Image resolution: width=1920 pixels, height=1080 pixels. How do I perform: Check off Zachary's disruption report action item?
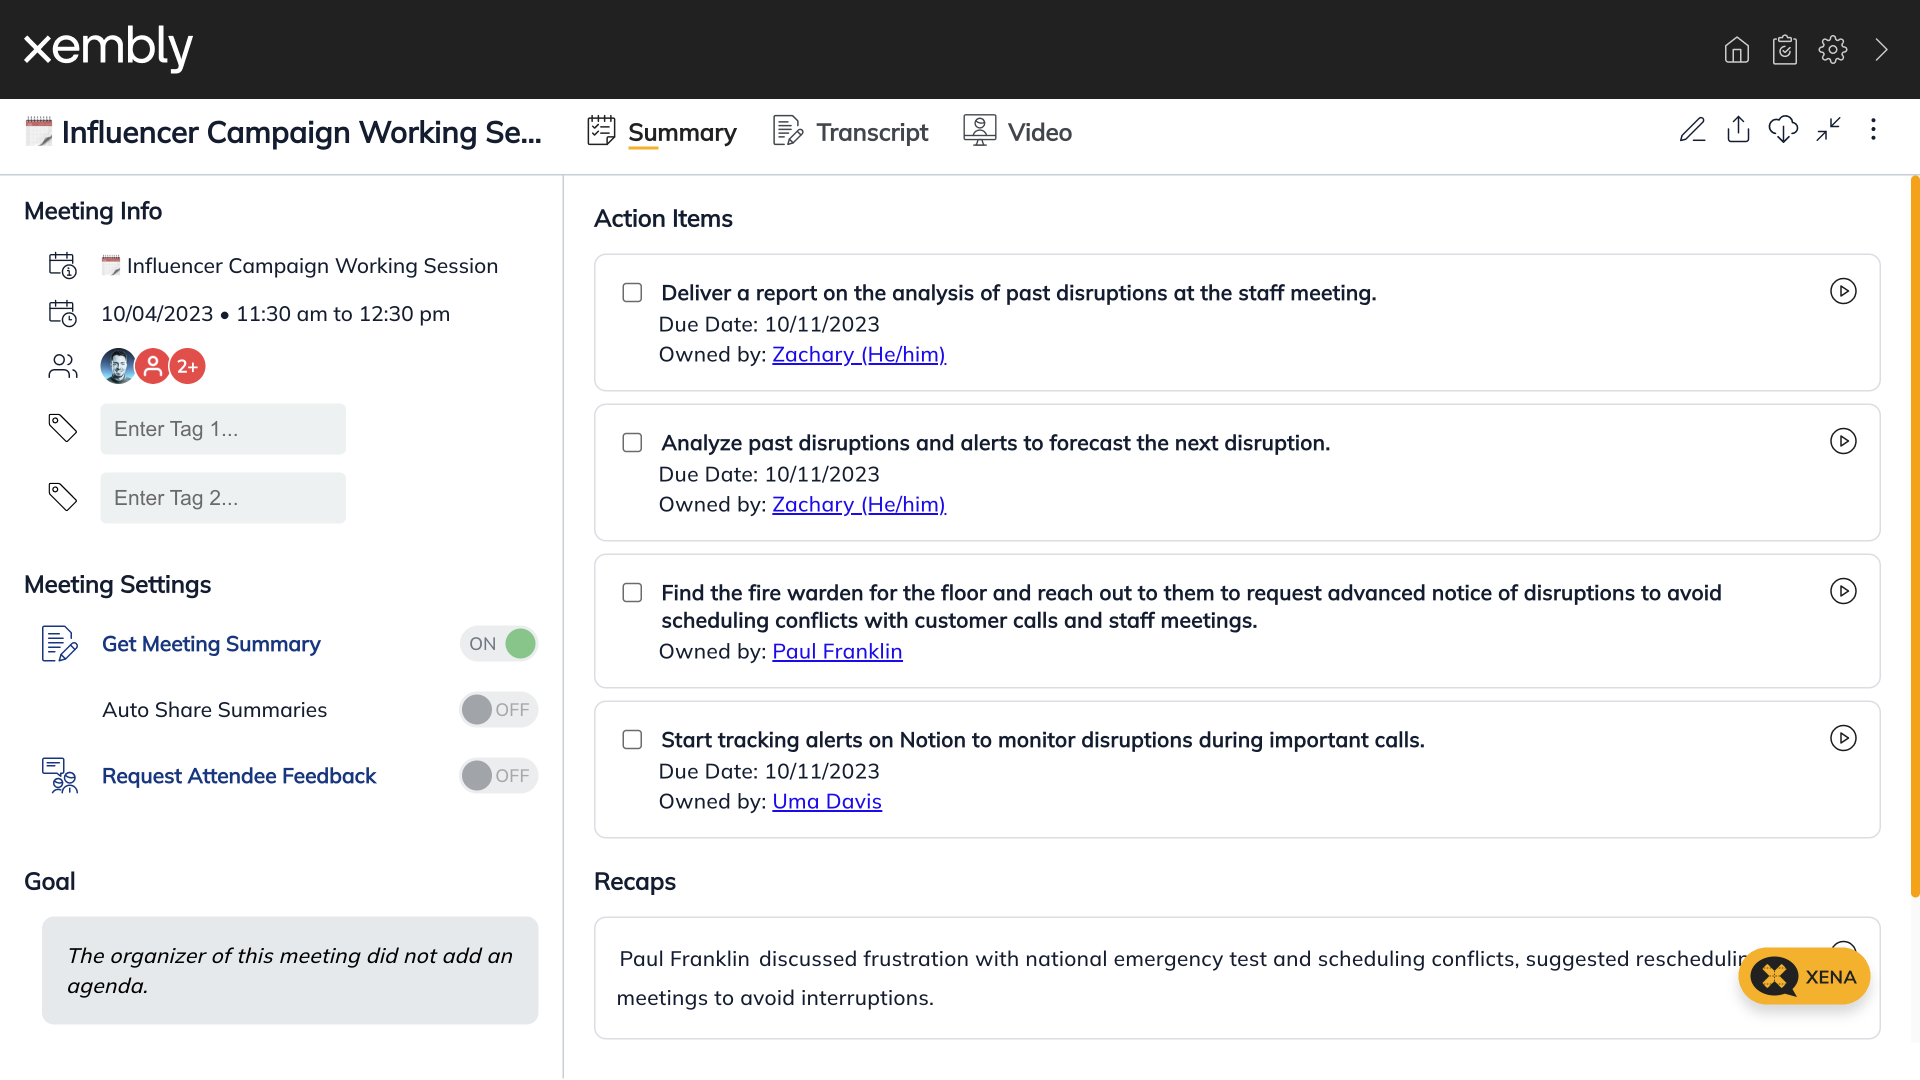(x=632, y=291)
